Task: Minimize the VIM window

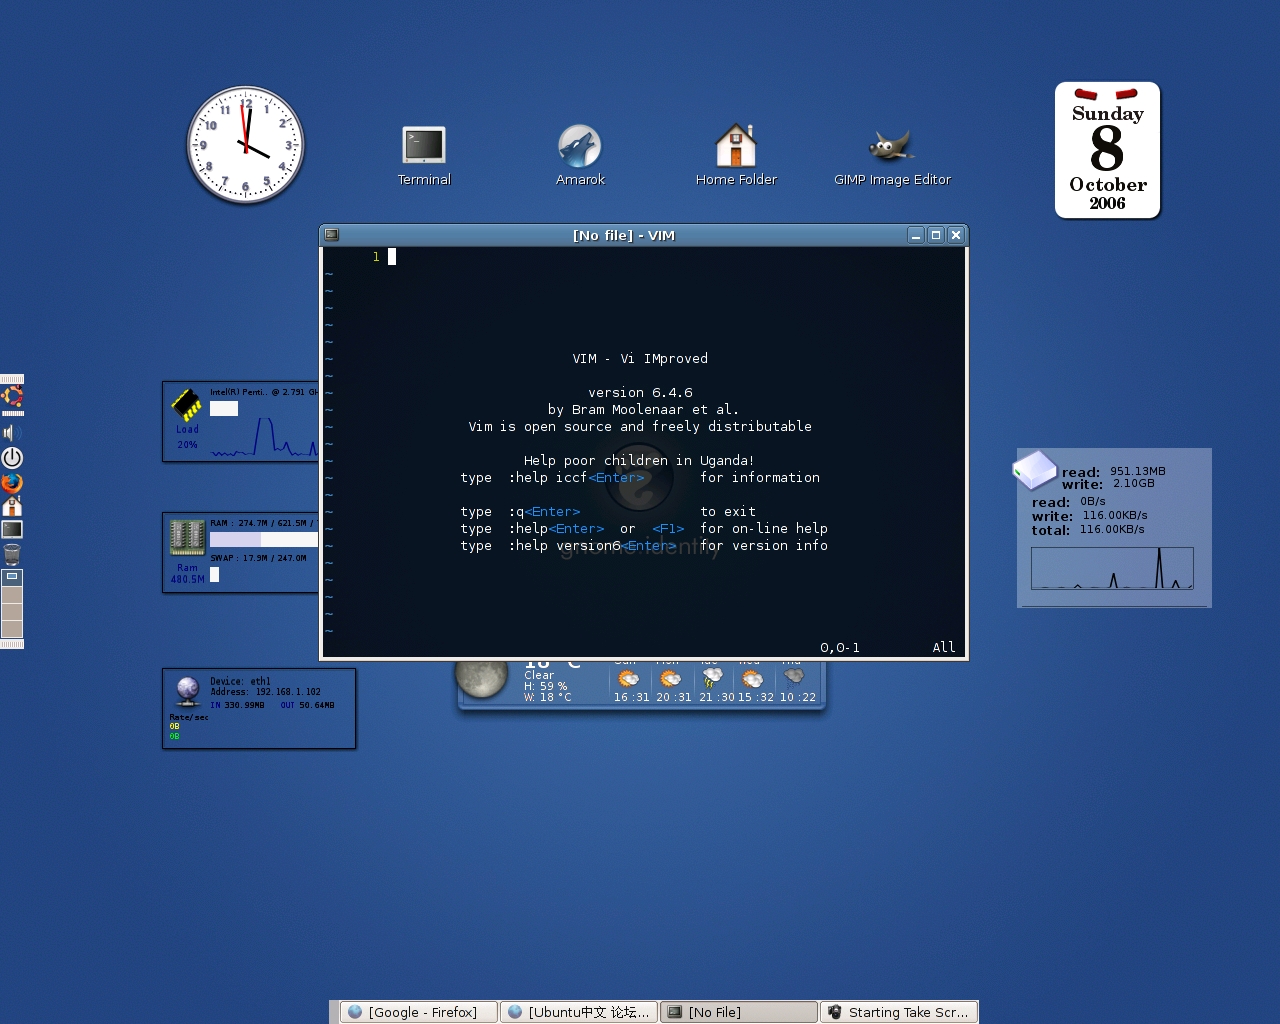Action: [x=916, y=235]
